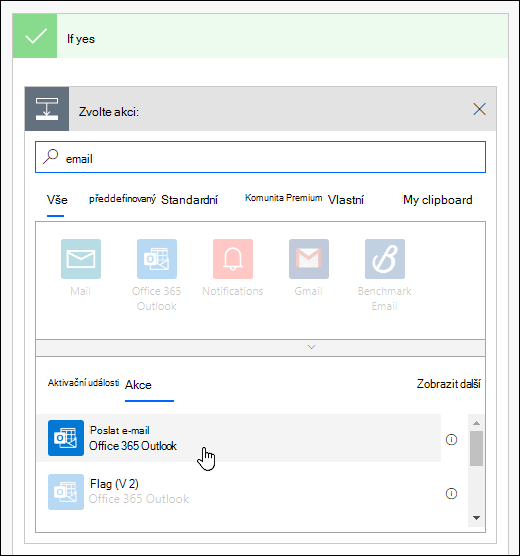Click the Zvolte akci step icon
The width and height of the screenshot is (520, 556).
coord(47,109)
